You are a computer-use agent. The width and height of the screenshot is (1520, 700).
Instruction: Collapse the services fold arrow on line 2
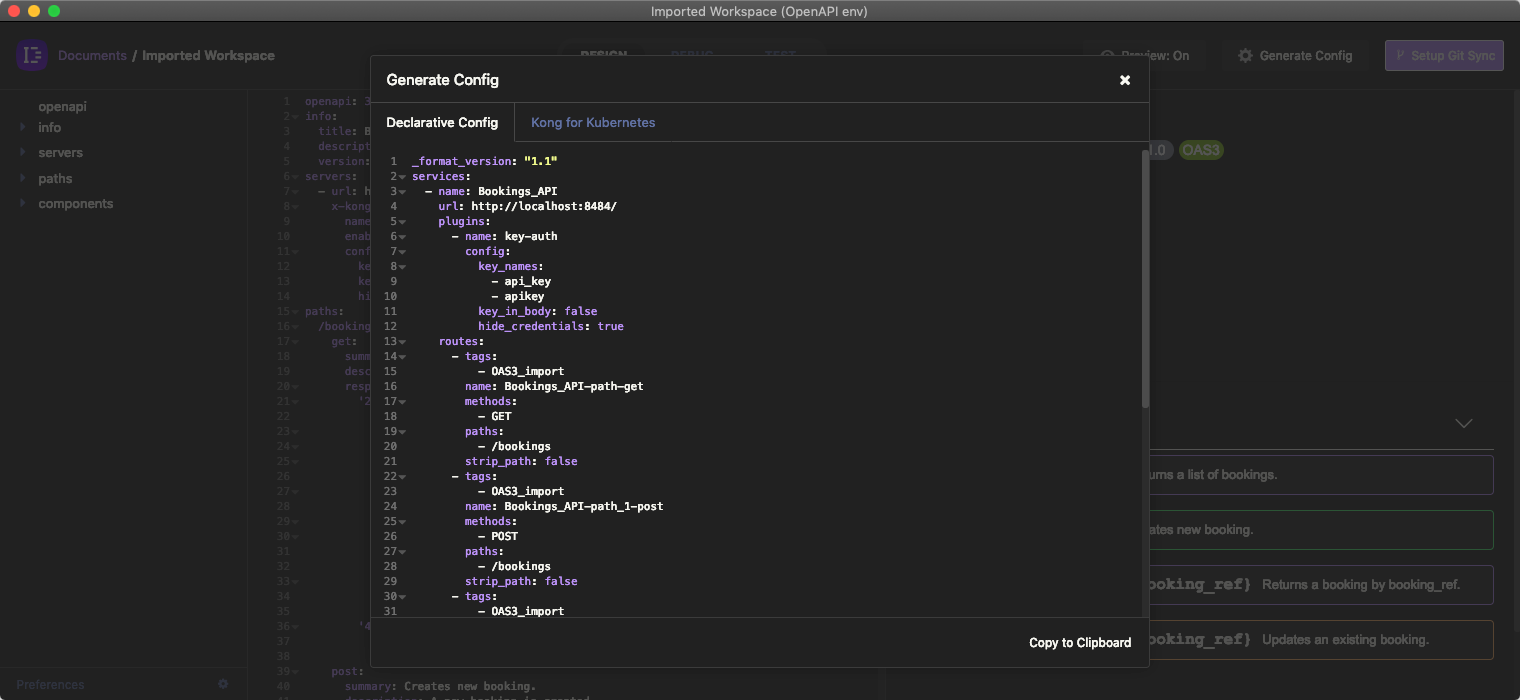pos(402,177)
